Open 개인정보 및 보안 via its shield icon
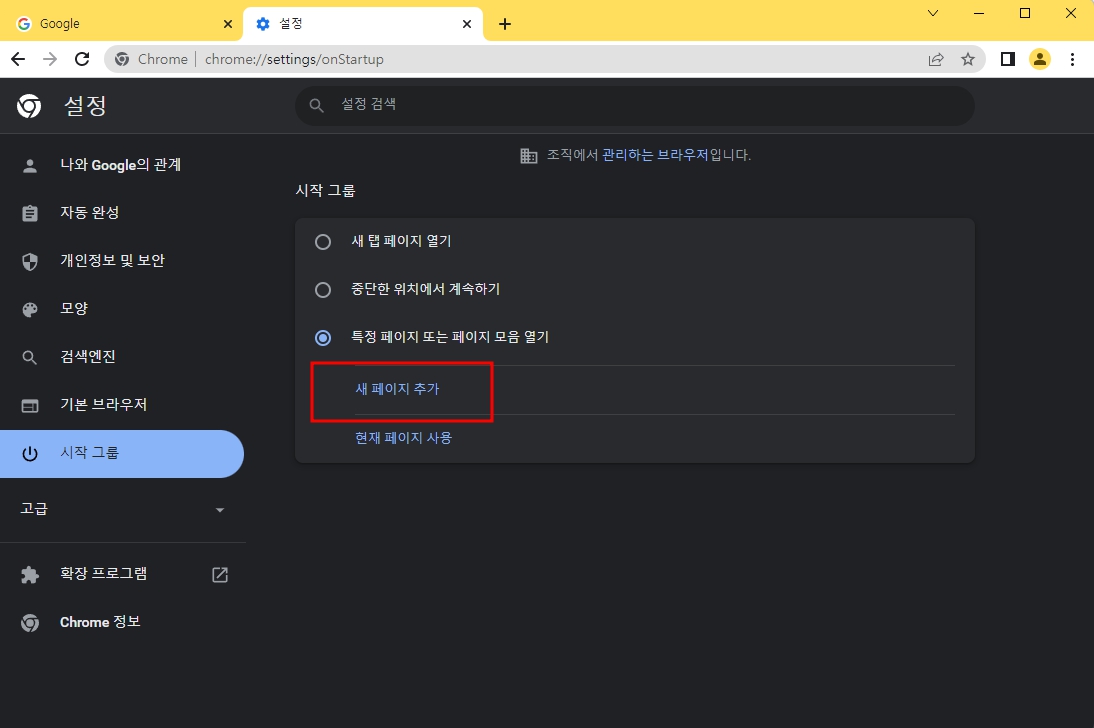This screenshot has width=1094, height=728. coord(29,260)
